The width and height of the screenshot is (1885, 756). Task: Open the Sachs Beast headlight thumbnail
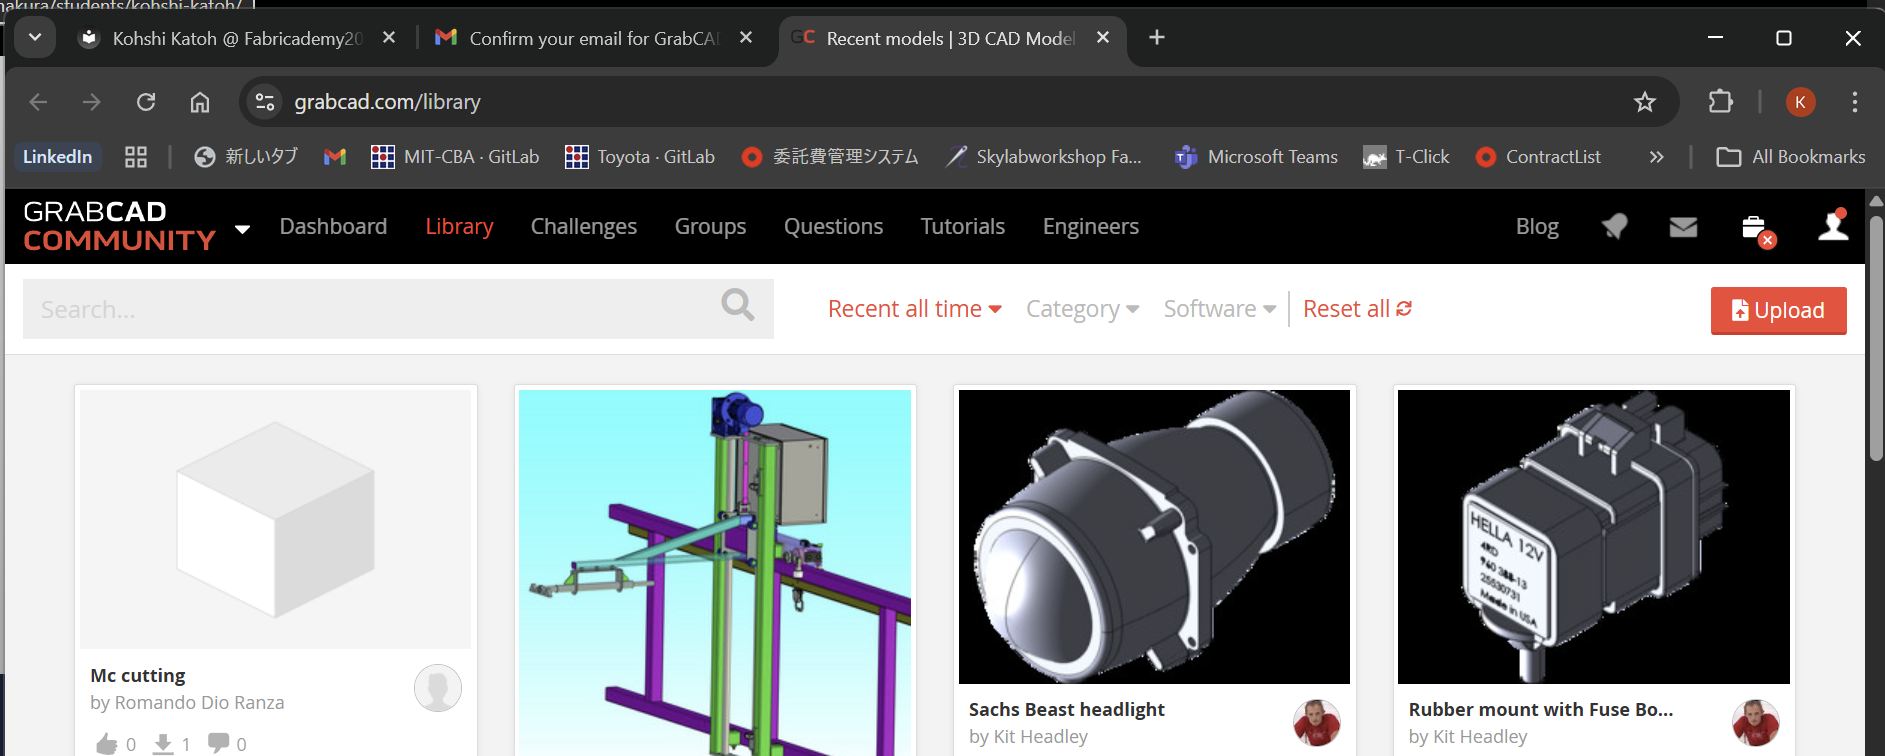(x=1154, y=537)
